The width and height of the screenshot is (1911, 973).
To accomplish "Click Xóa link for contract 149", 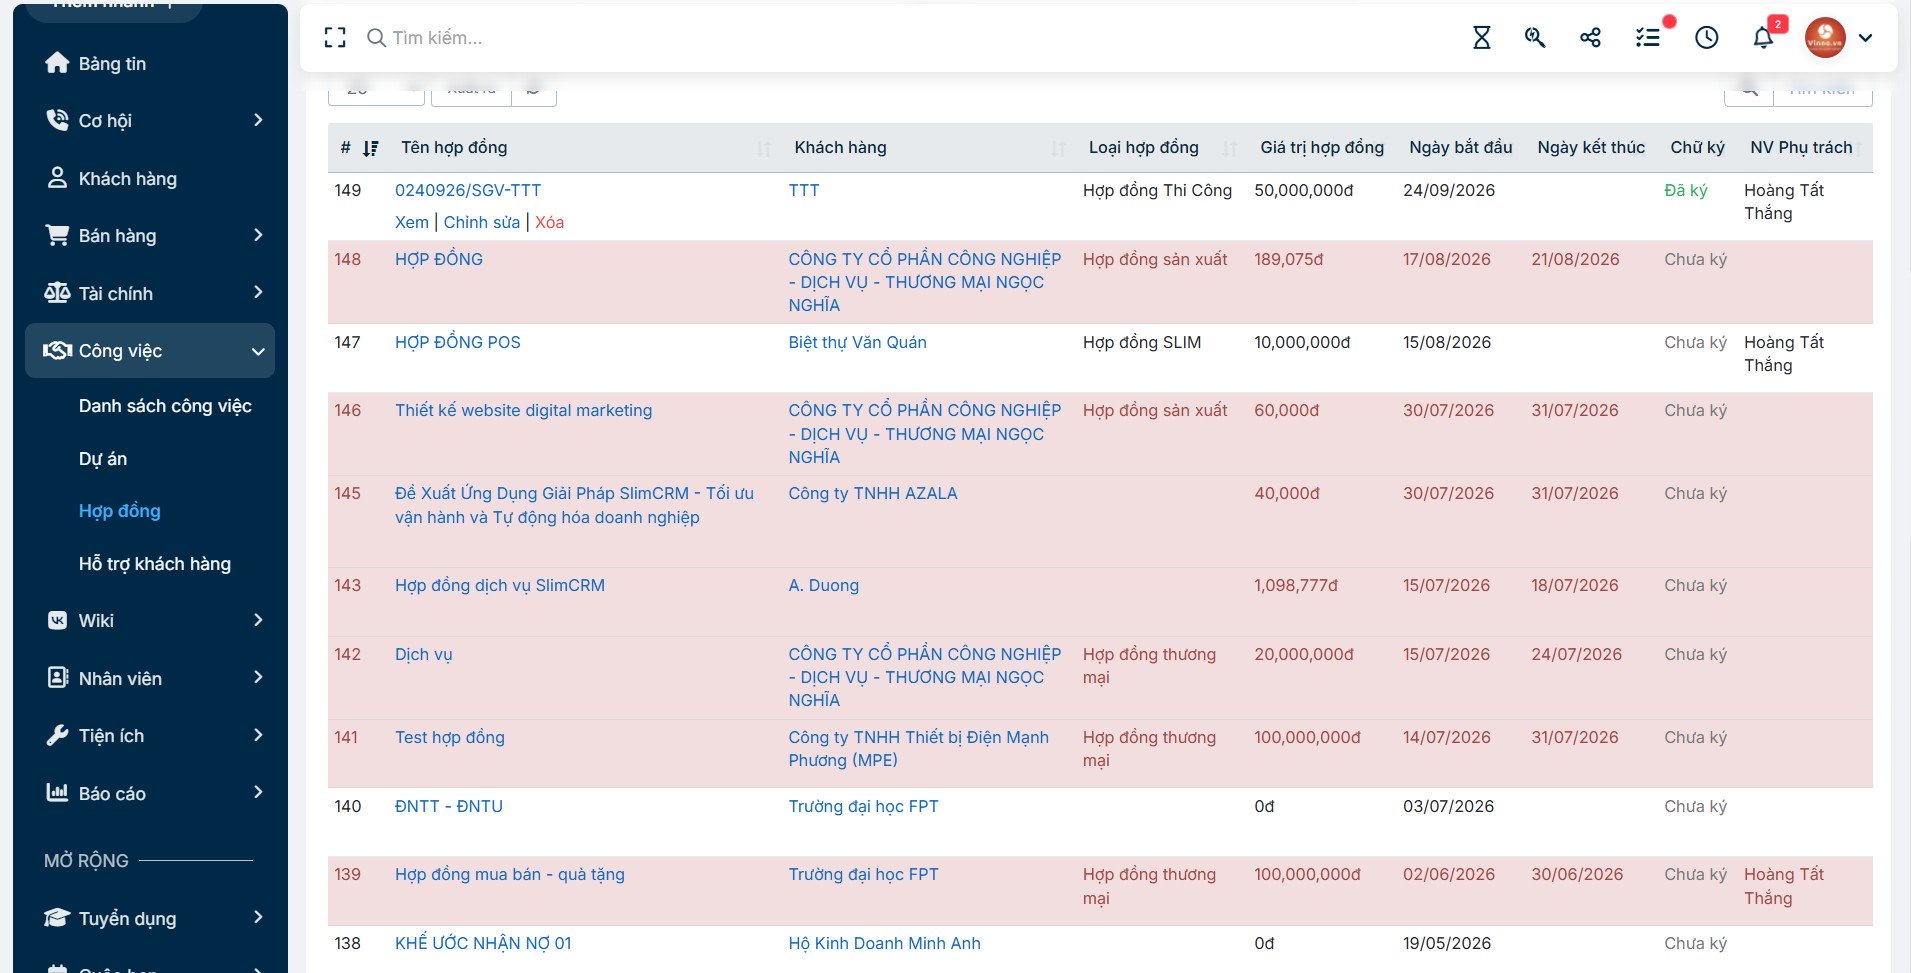I will (549, 222).
